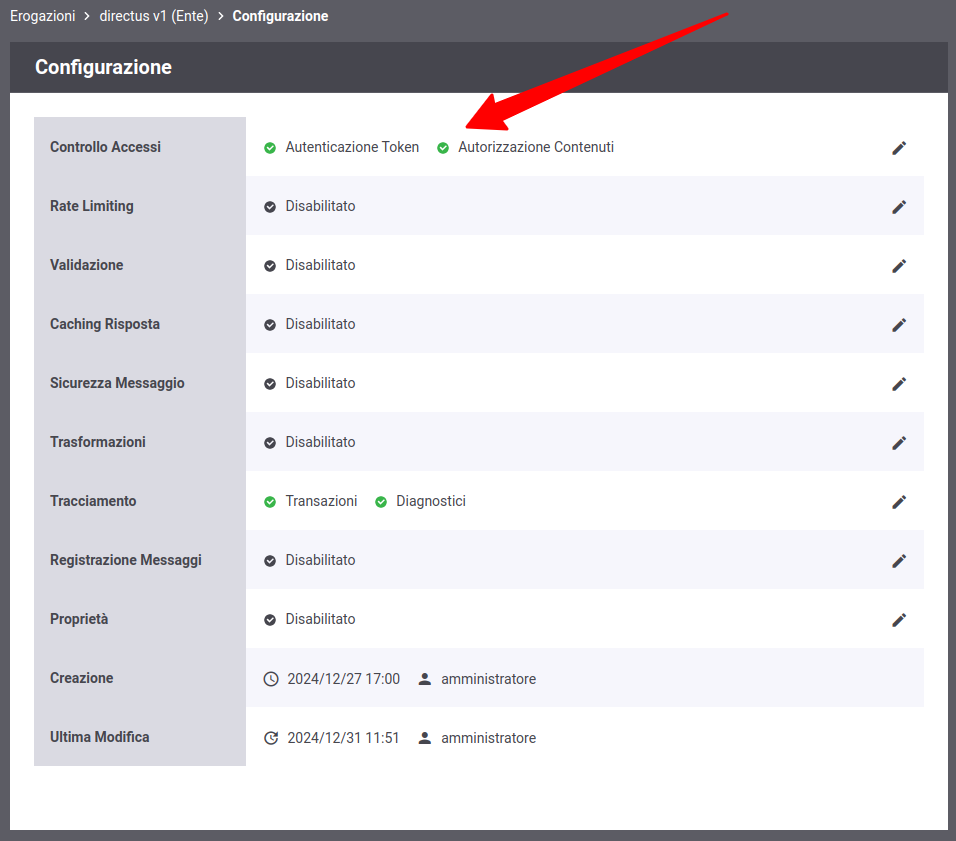Viewport: 956px width, 841px height.
Task: Edit the Controllo Accessi configuration
Action: coord(899,148)
